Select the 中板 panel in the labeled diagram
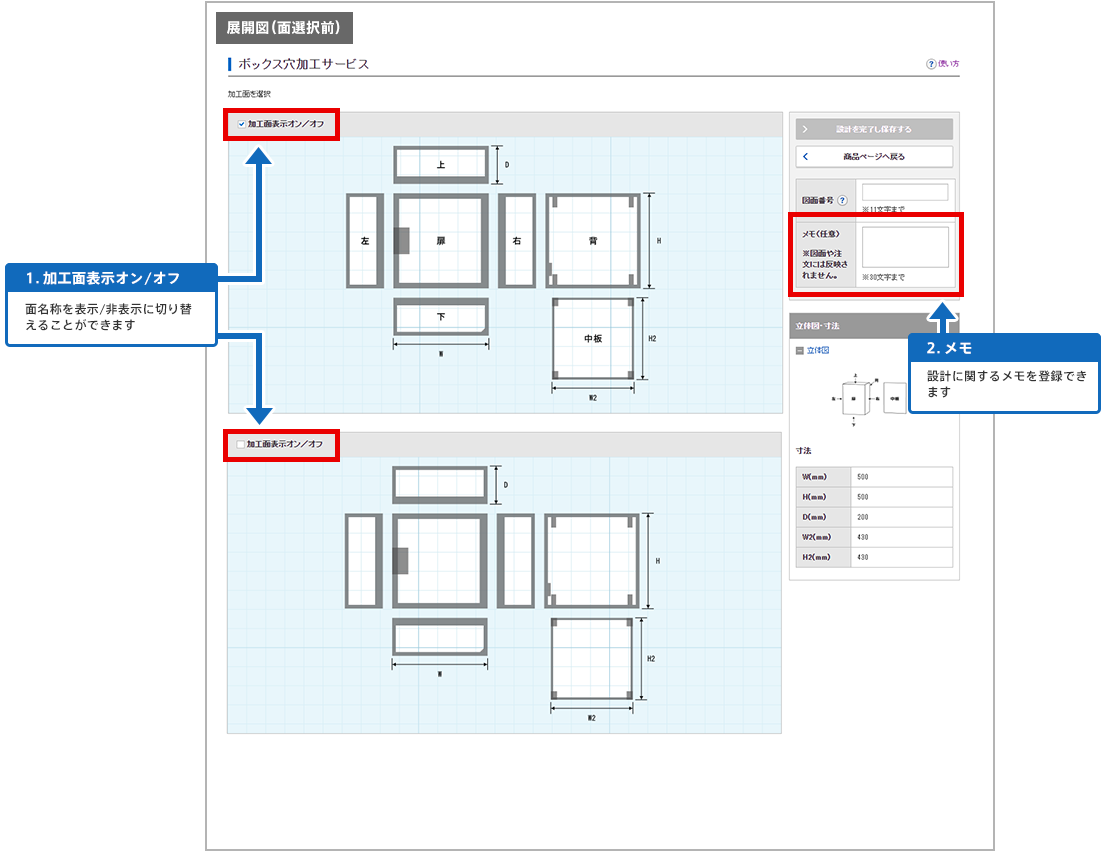The width and height of the screenshot is (1102, 851). tap(593, 339)
